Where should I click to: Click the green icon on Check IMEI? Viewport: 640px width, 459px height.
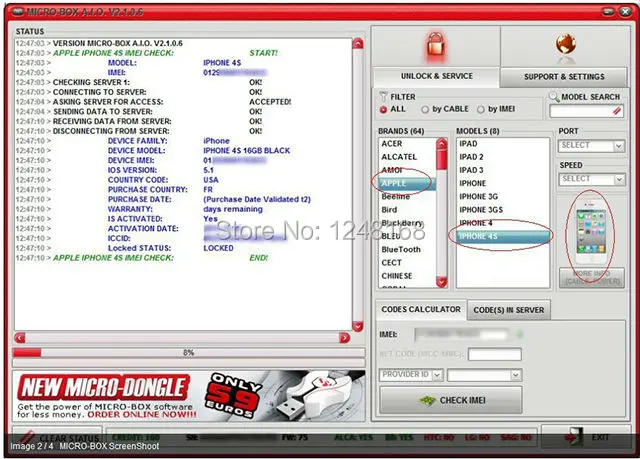[x=427, y=400]
